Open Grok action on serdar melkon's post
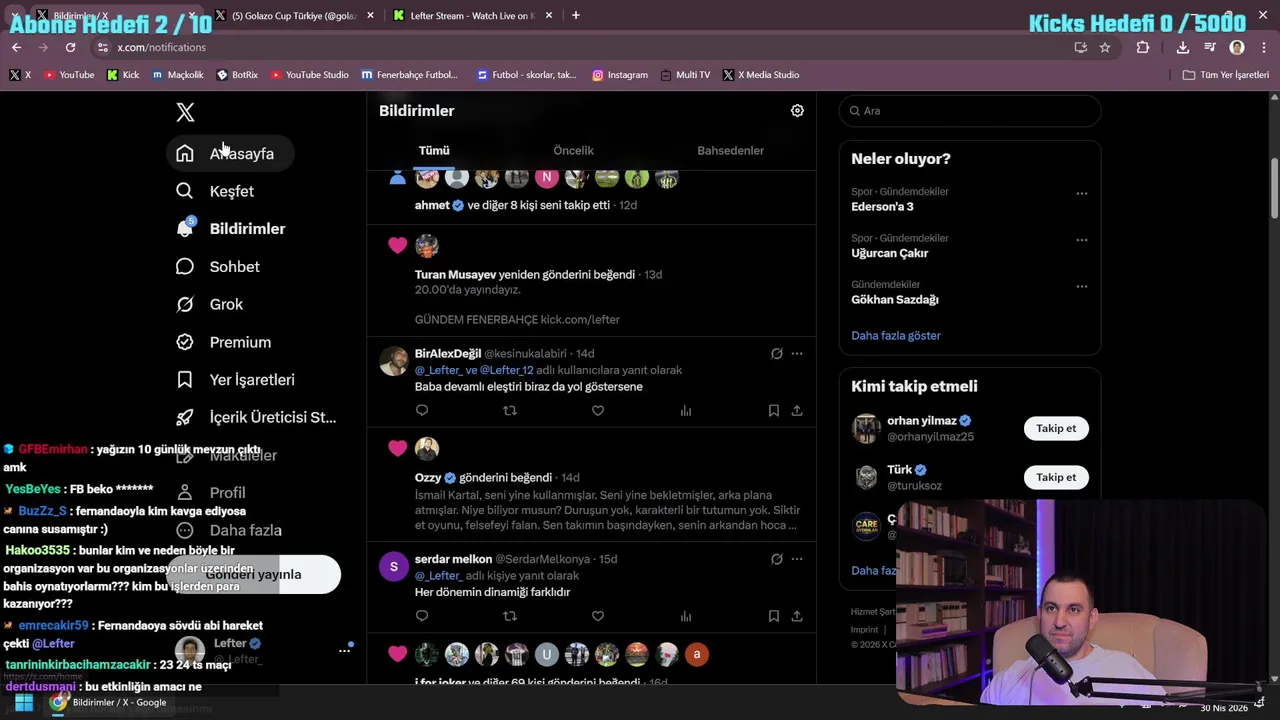1280x720 pixels. 776,559
